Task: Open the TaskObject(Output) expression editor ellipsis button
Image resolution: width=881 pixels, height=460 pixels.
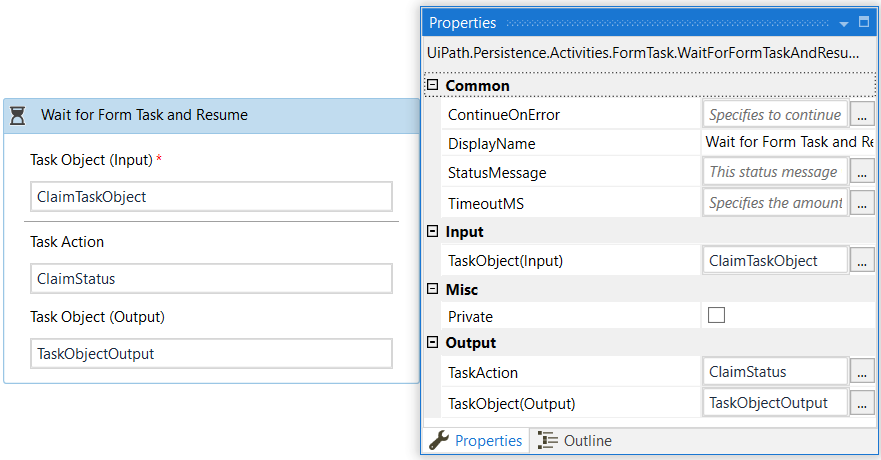Action: (x=862, y=403)
